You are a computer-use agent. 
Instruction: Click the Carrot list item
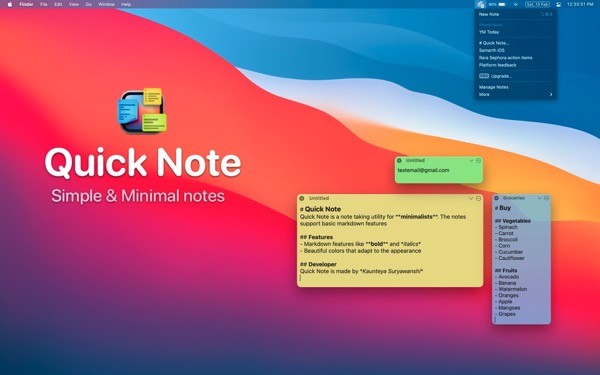[x=504, y=233]
